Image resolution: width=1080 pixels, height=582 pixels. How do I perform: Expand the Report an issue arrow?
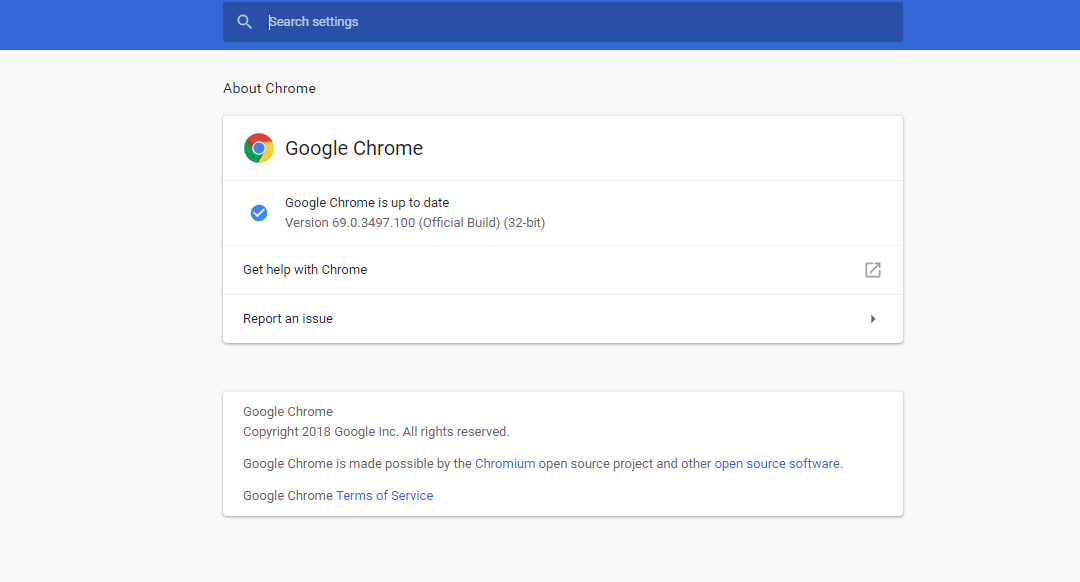click(x=873, y=319)
